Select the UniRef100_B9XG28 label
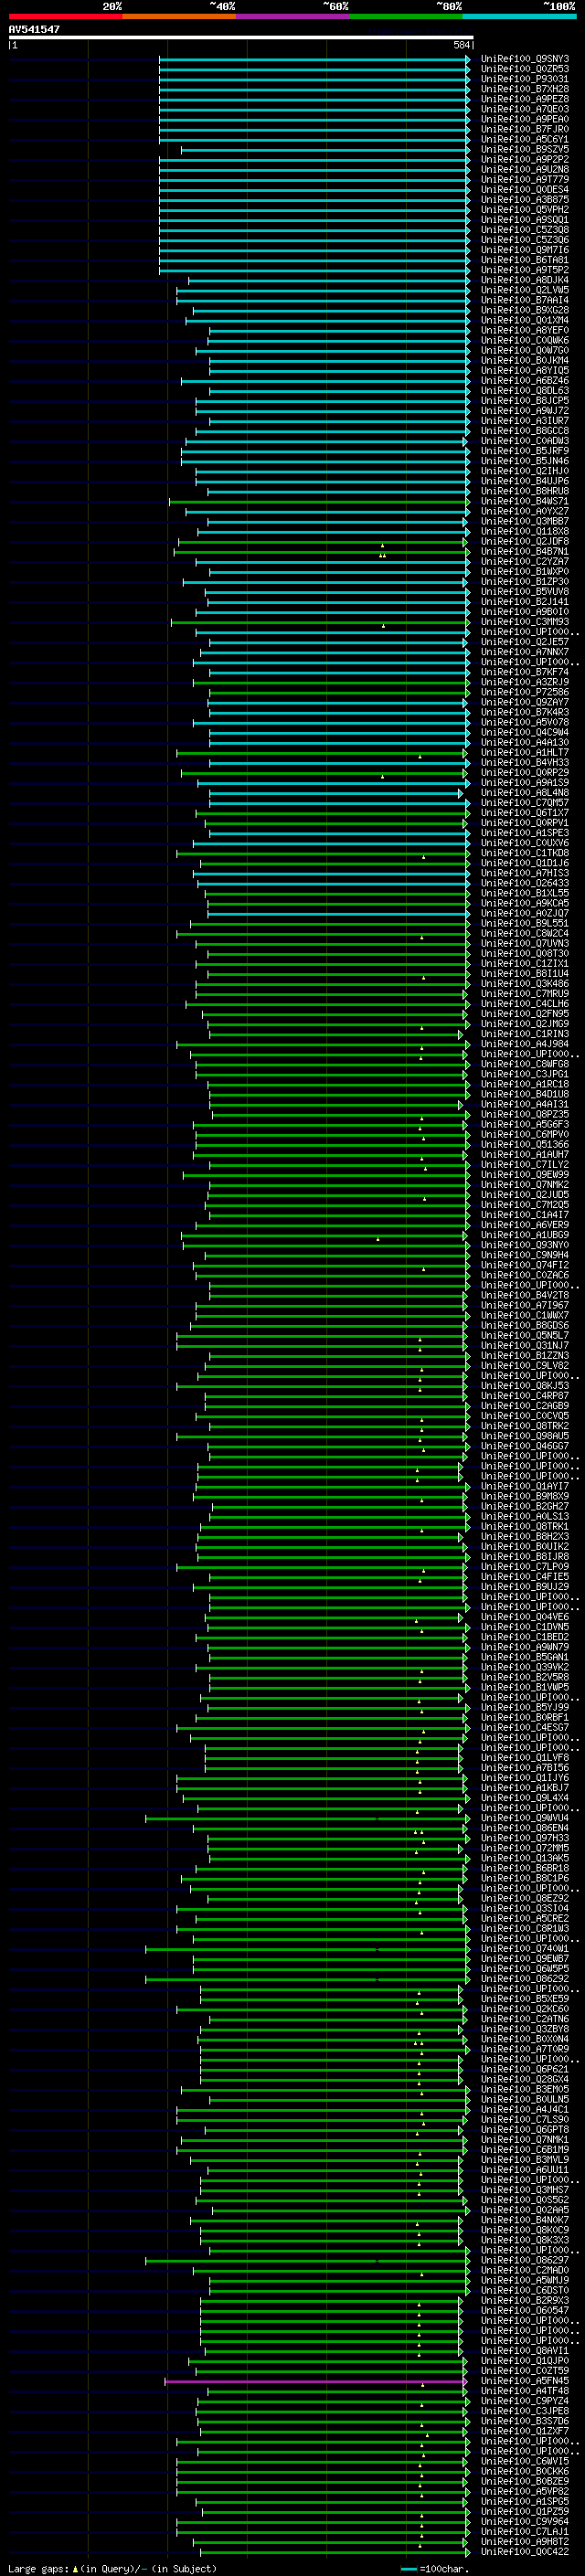 (x=525, y=310)
